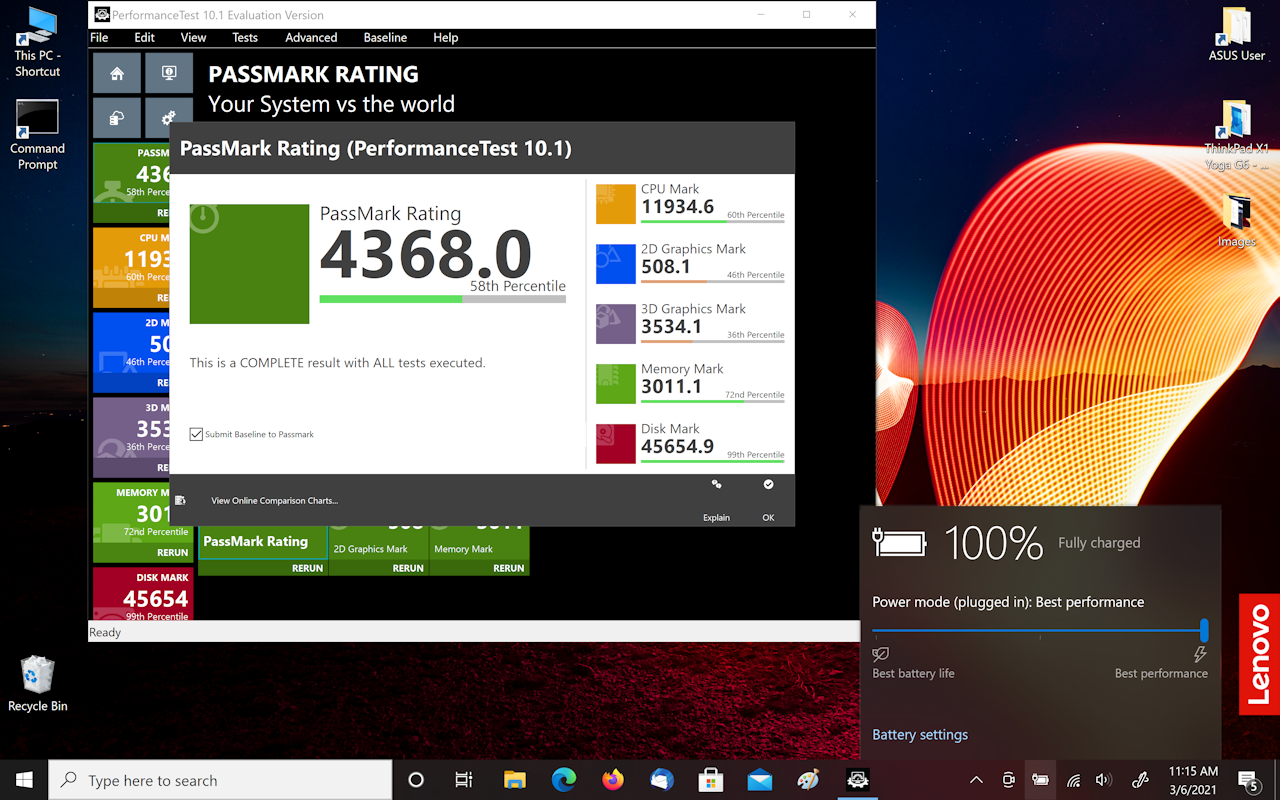1280x800 pixels.
Task: Click View Online Comparison Charts link
Action: (275, 501)
